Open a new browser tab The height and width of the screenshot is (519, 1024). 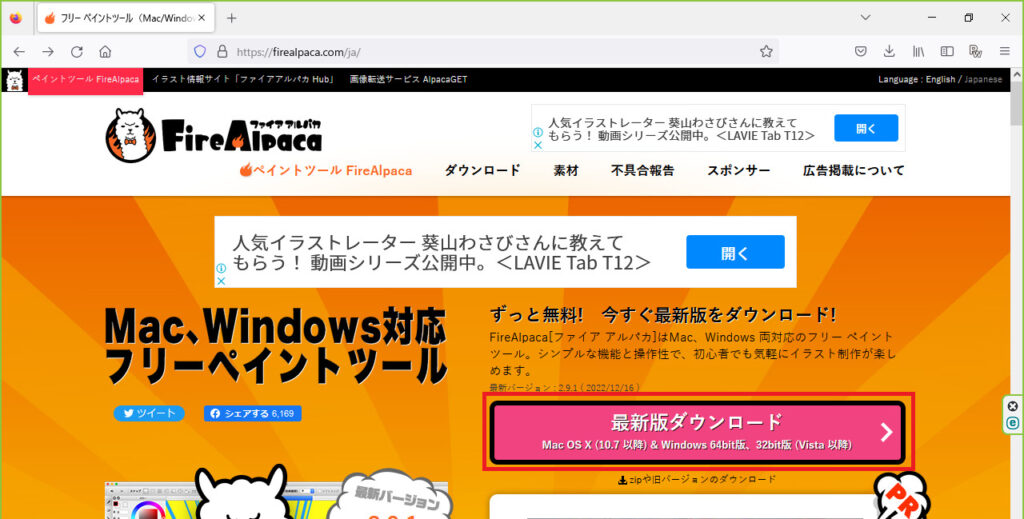pyautogui.click(x=231, y=18)
